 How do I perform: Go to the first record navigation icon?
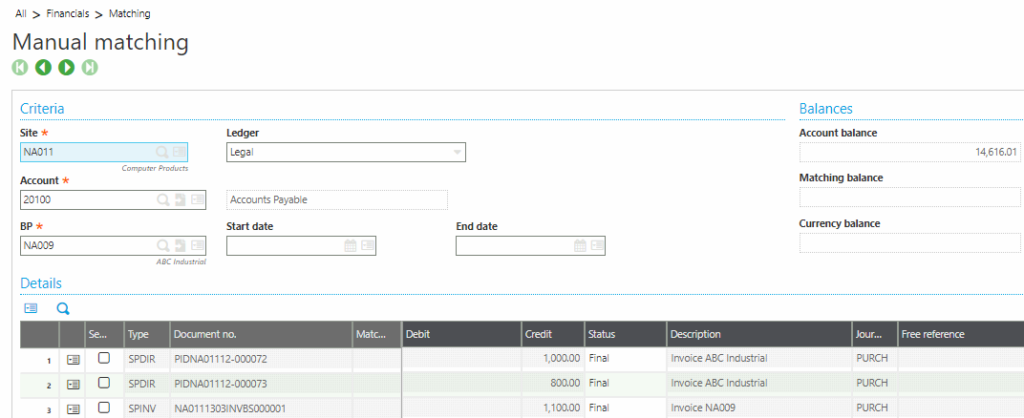pyautogui.click(x=19, y=68)
